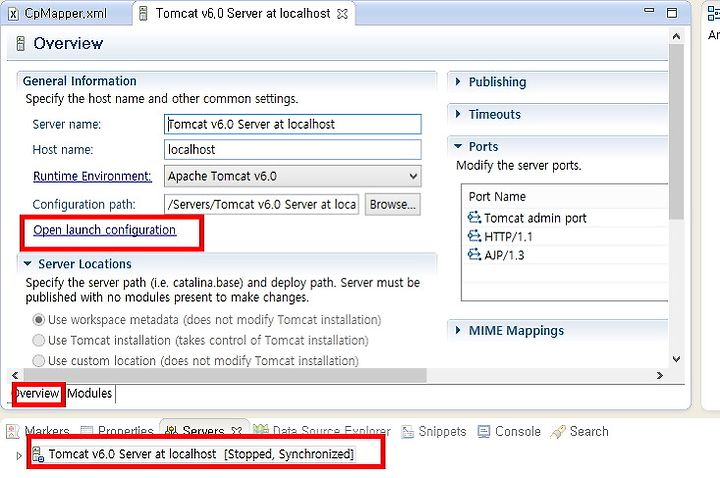Click the scroll down arrow

[676, 359]
